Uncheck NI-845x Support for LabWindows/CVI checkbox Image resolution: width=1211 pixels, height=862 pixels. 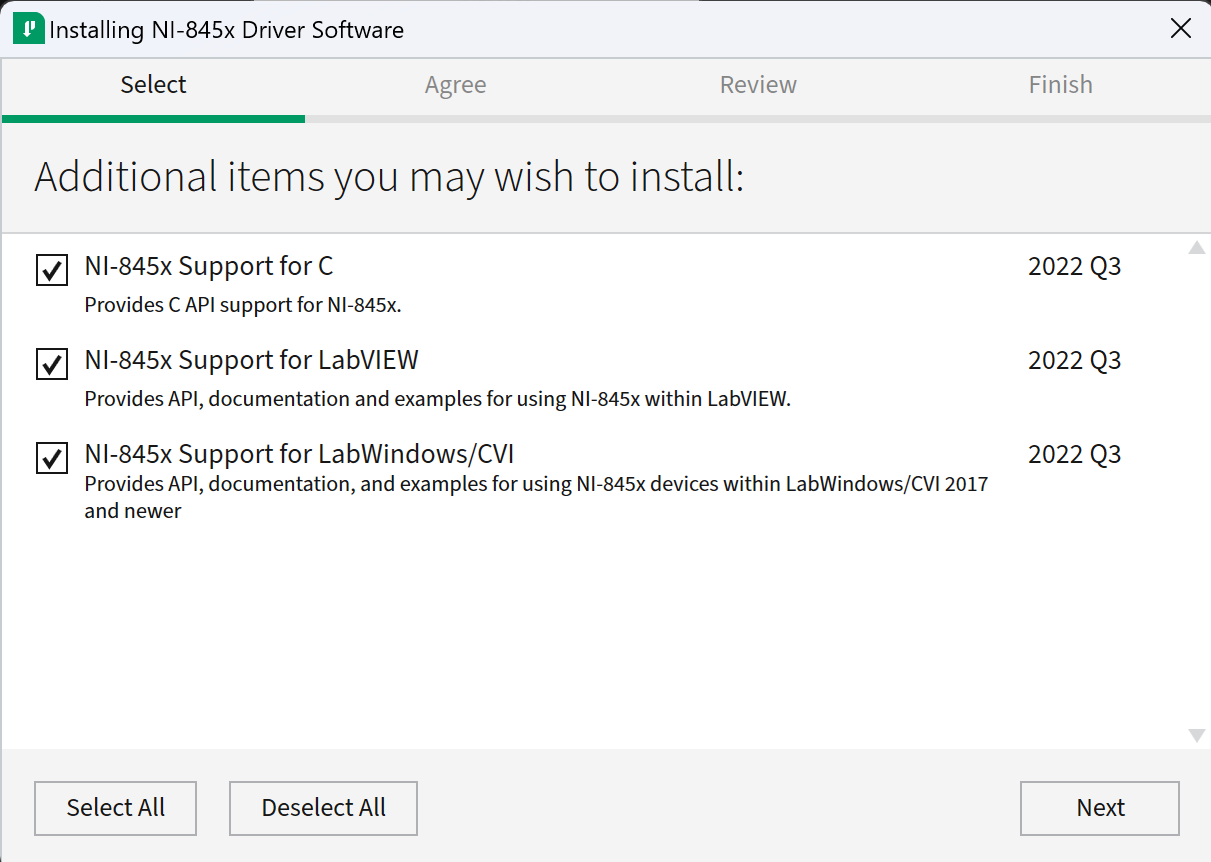coord(52,458)
